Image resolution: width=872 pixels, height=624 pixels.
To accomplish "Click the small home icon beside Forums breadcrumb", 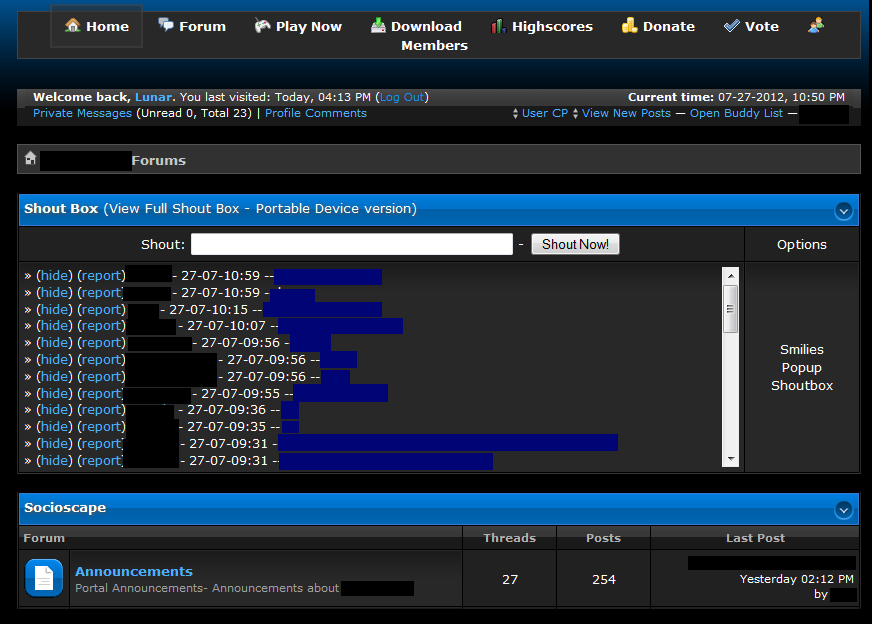I will coord(31,159).
